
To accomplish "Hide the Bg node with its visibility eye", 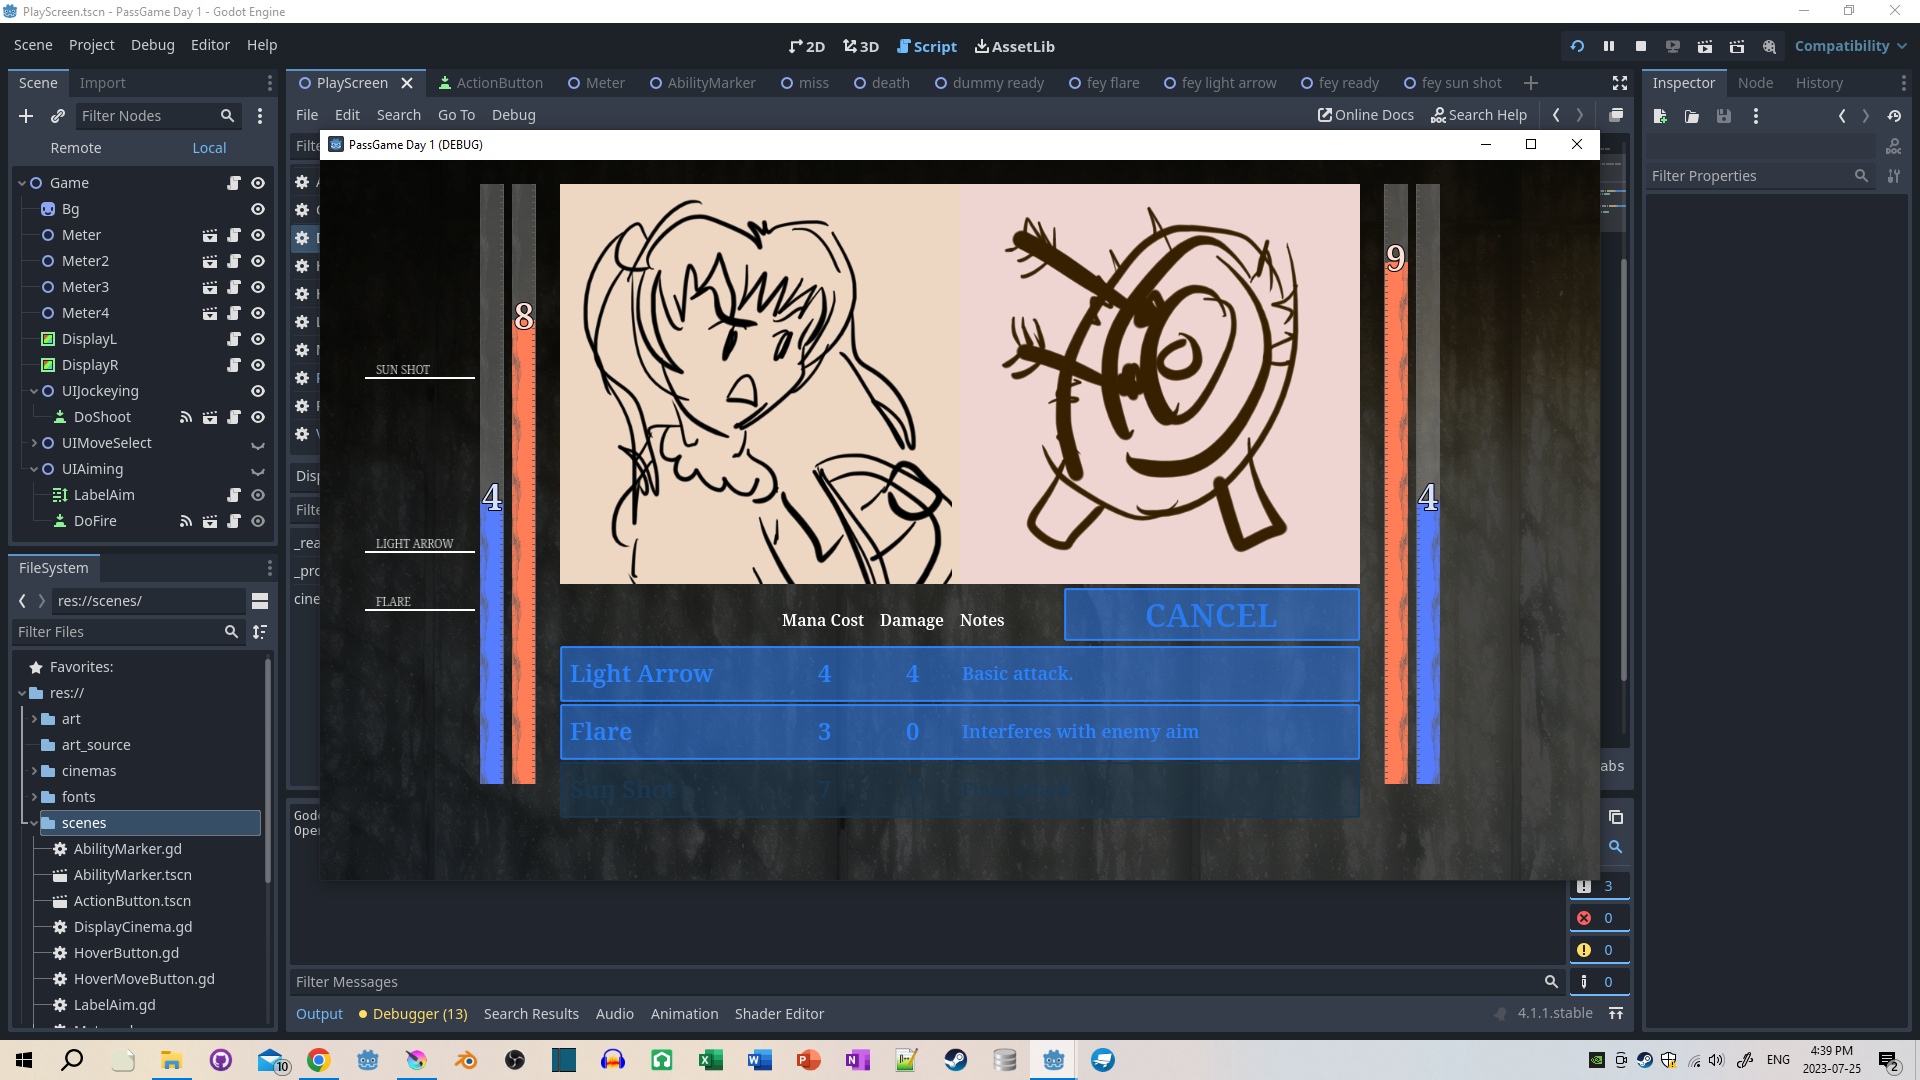I will point(257,209).
